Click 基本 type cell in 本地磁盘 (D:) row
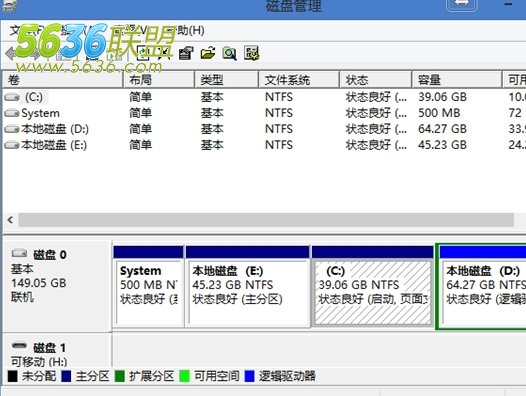The height and width of the screenshot is (396, 526). 212,129
